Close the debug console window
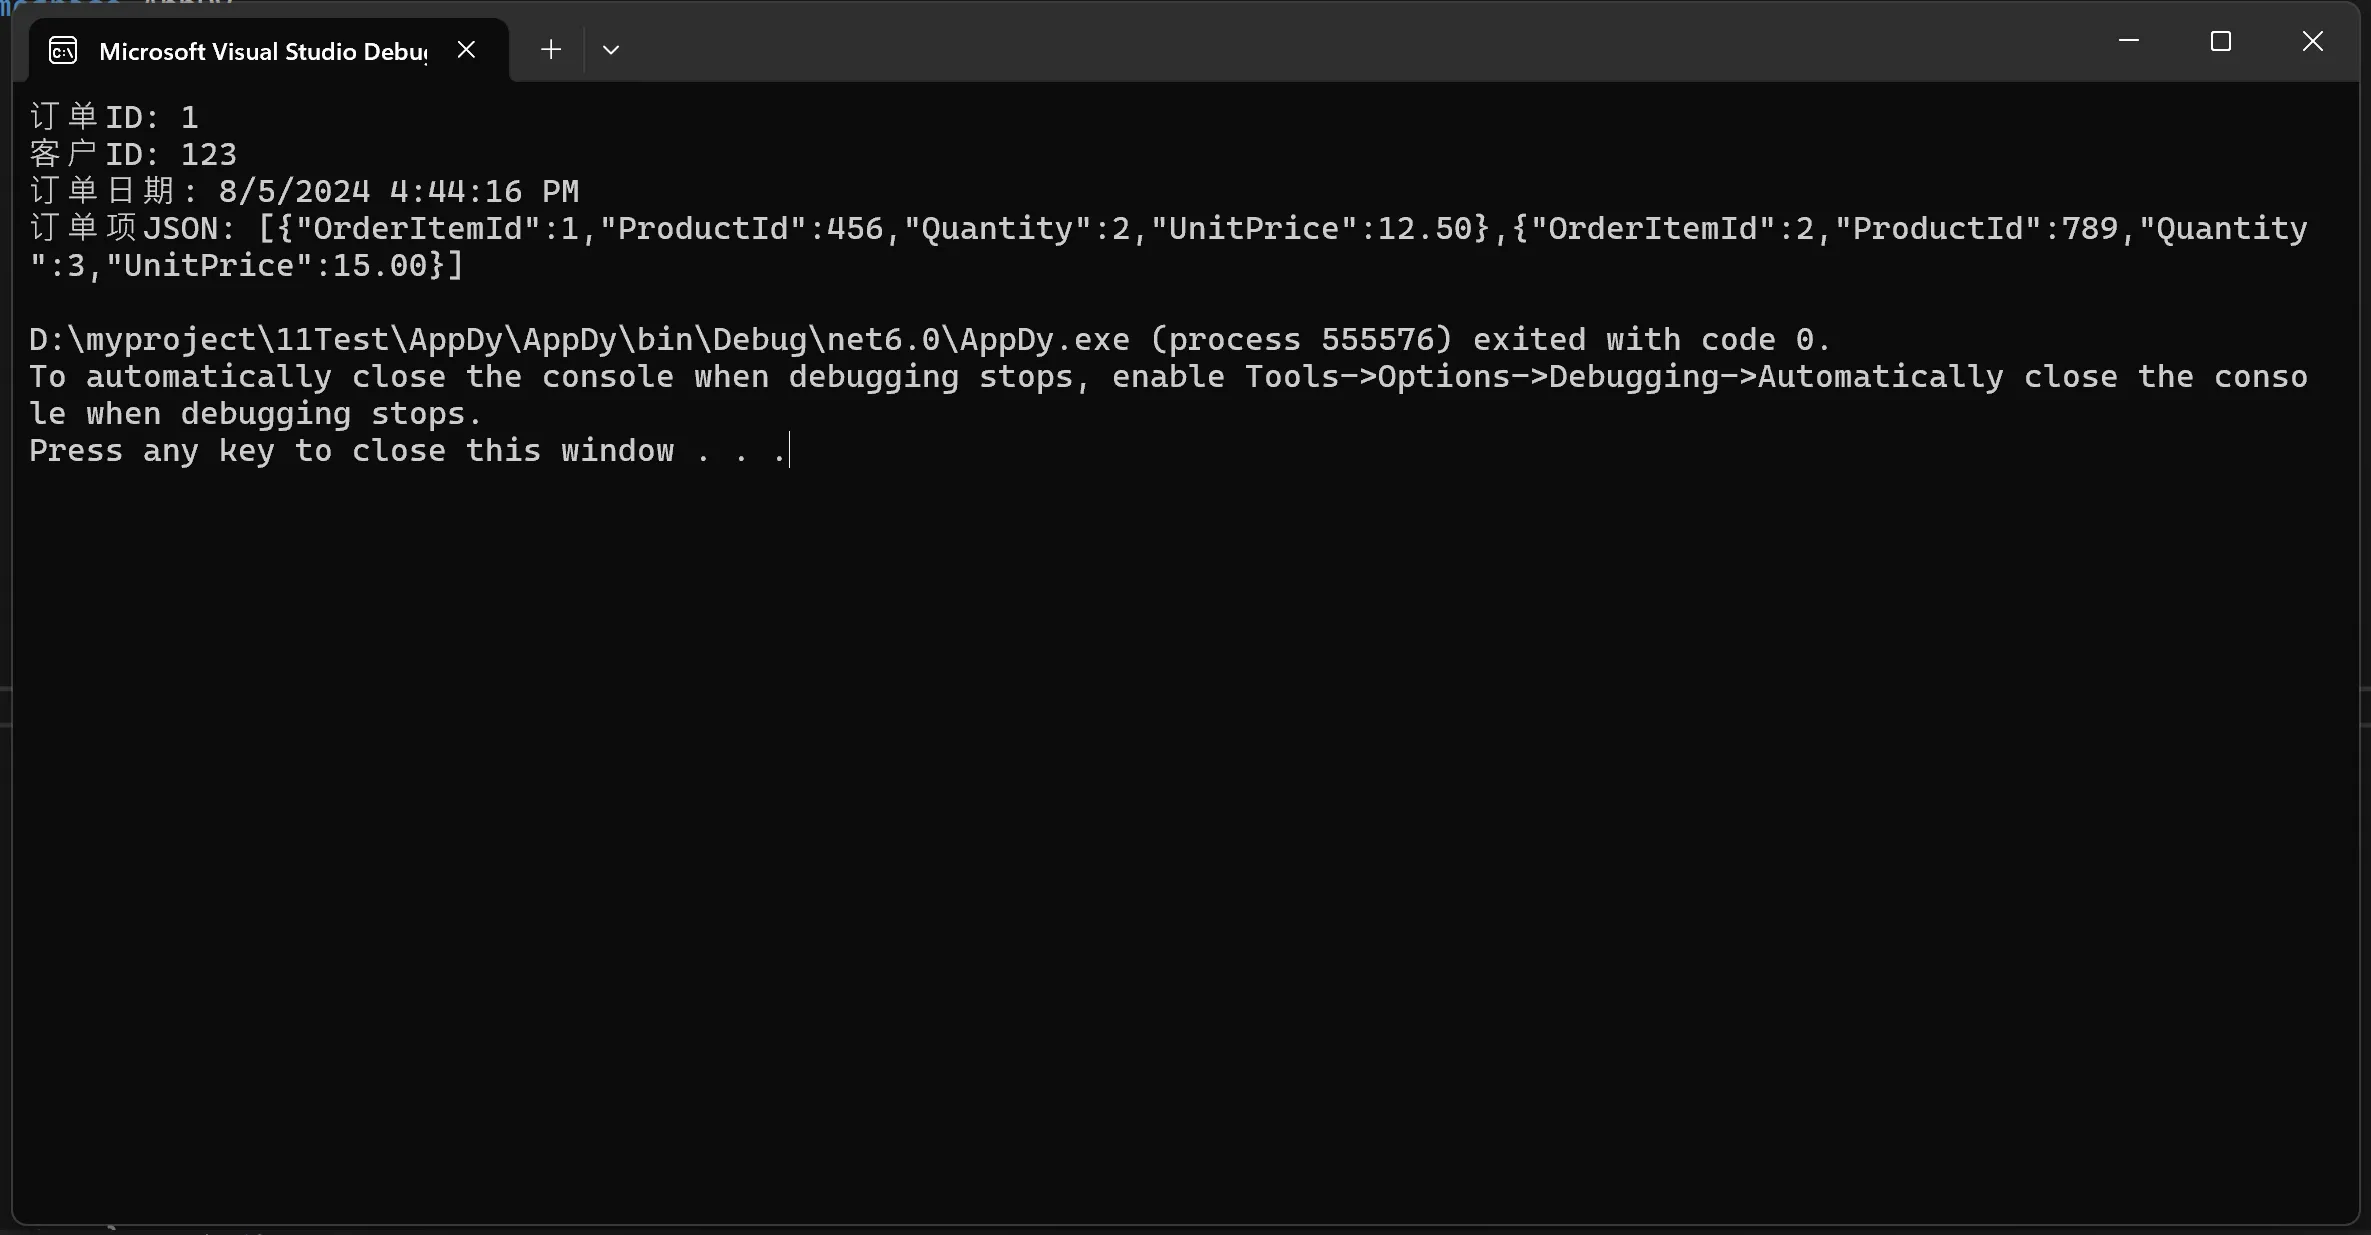2371x1235 pixels. [2313, 41]
